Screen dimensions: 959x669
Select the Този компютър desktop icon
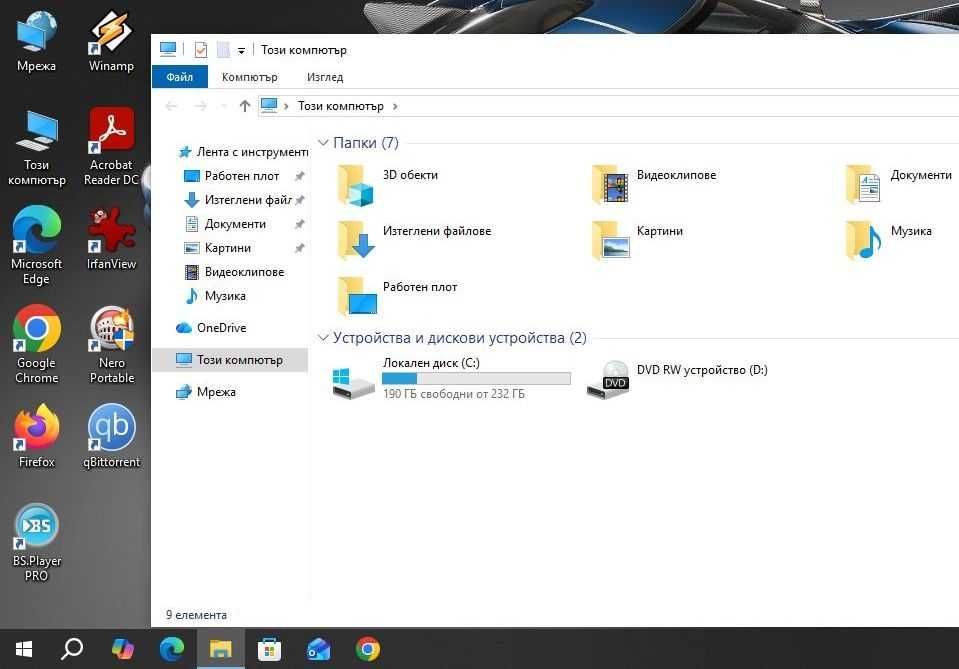(36, 147)
